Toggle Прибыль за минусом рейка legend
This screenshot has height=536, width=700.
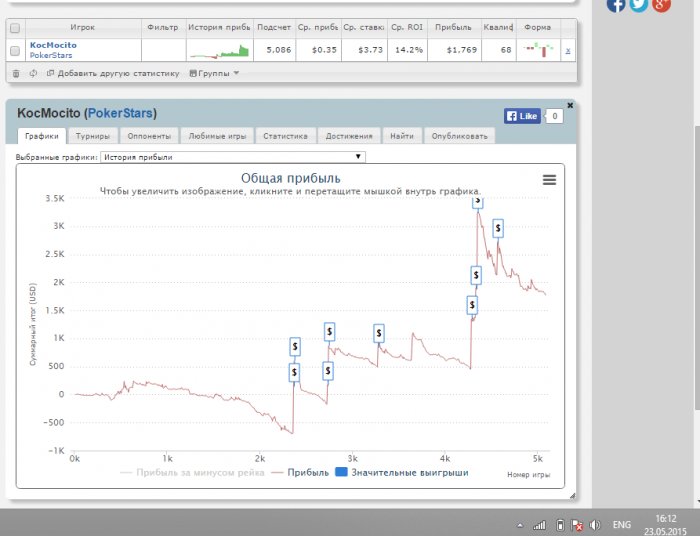point(192,473)
